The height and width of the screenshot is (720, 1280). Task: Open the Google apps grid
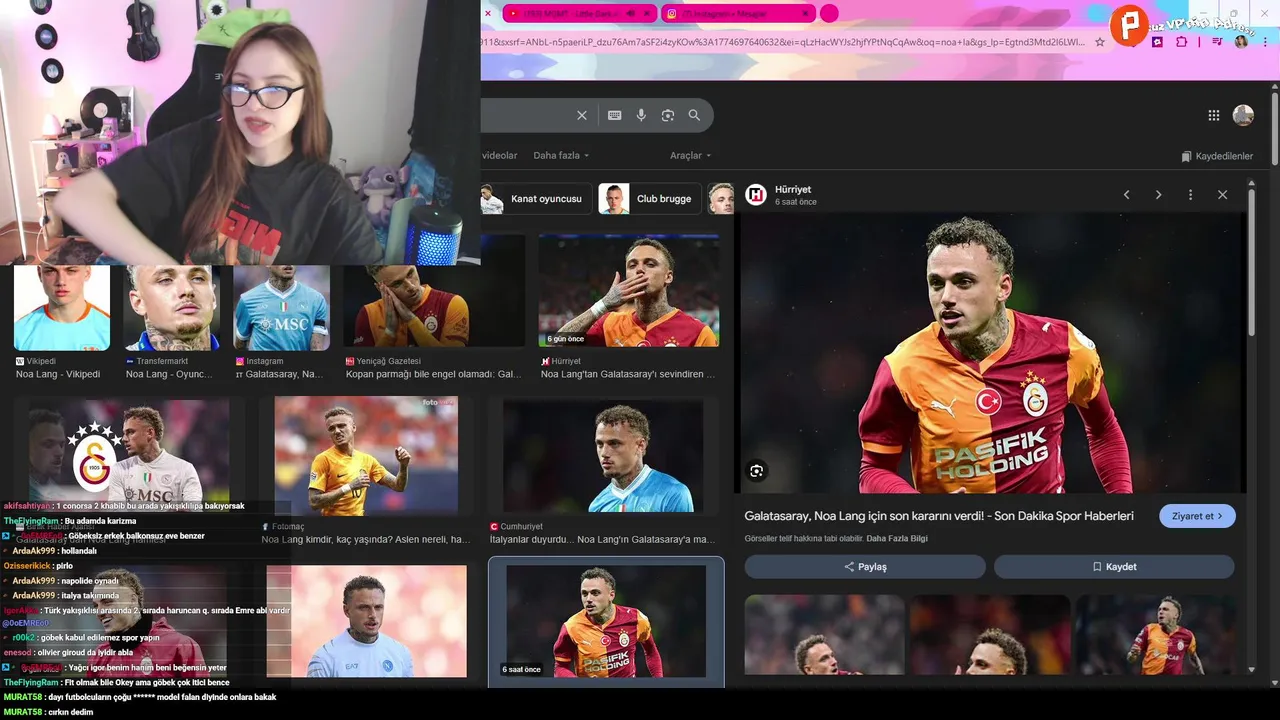(1214, 115)
